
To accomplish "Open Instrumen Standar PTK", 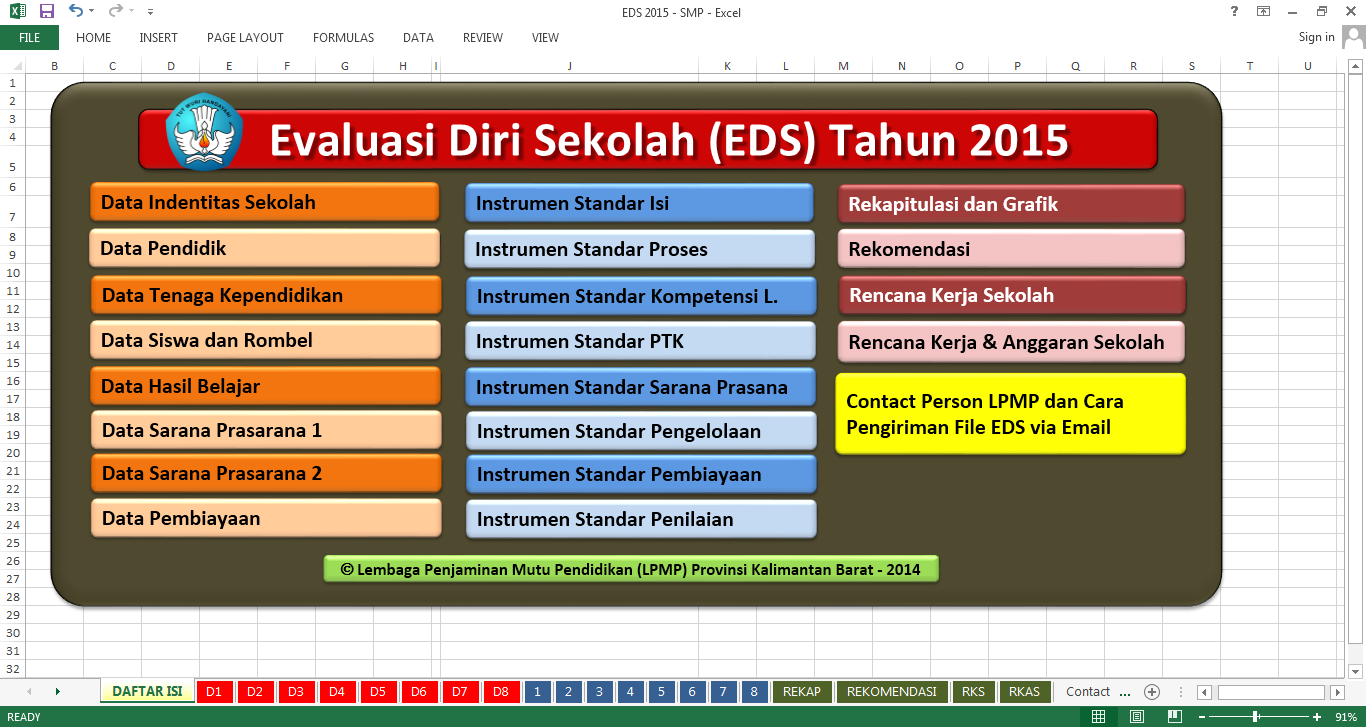I will coord(640,341).
